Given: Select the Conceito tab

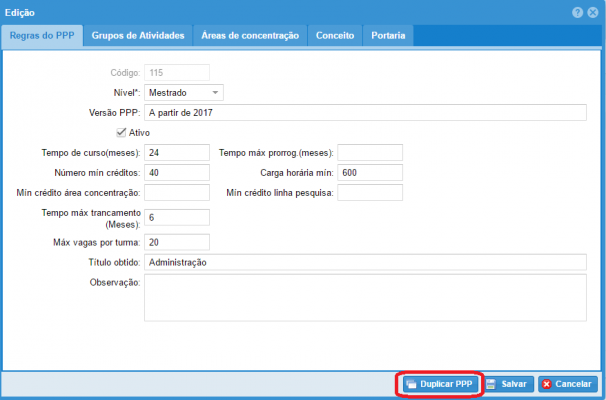Looking at the screenshot, I should pyautogui.click(x=335, y=35).
